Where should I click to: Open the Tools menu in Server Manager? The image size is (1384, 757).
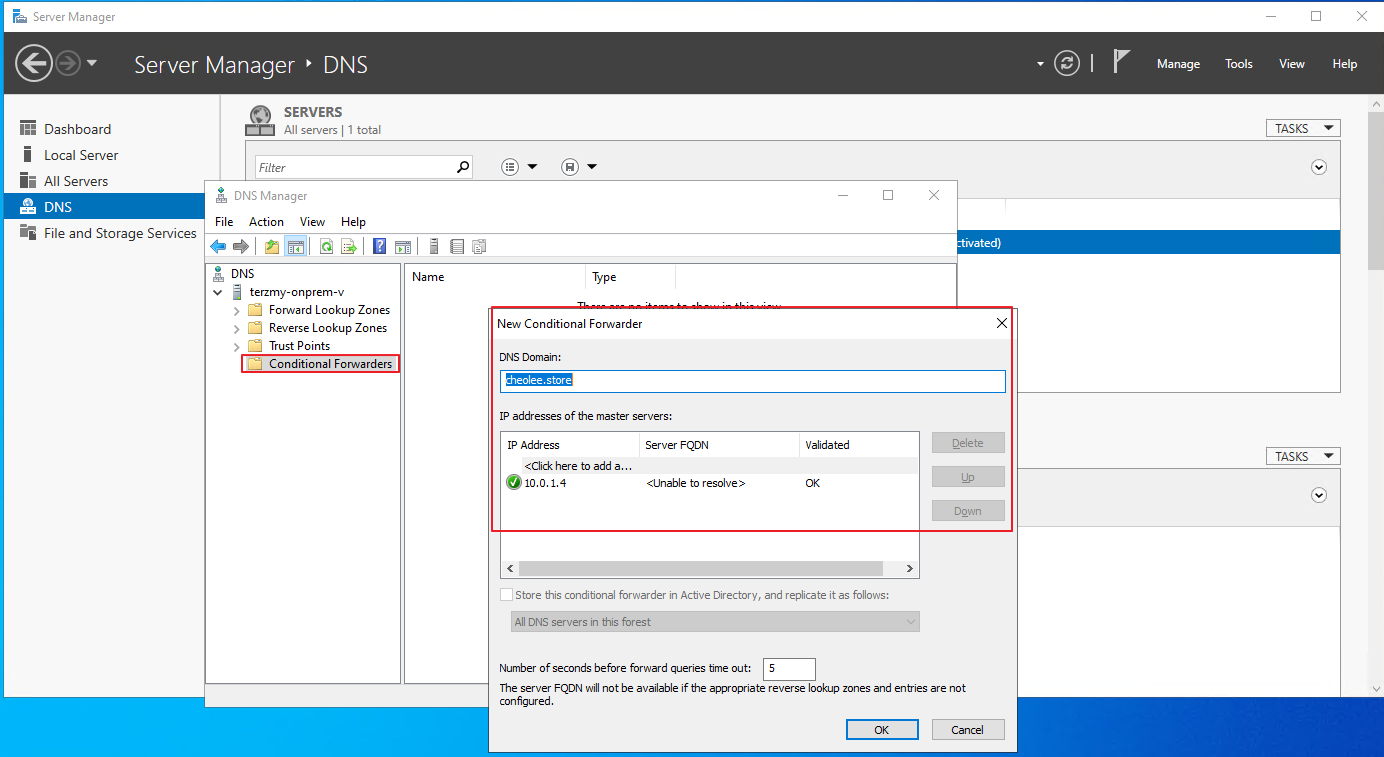click(1239, 64)
